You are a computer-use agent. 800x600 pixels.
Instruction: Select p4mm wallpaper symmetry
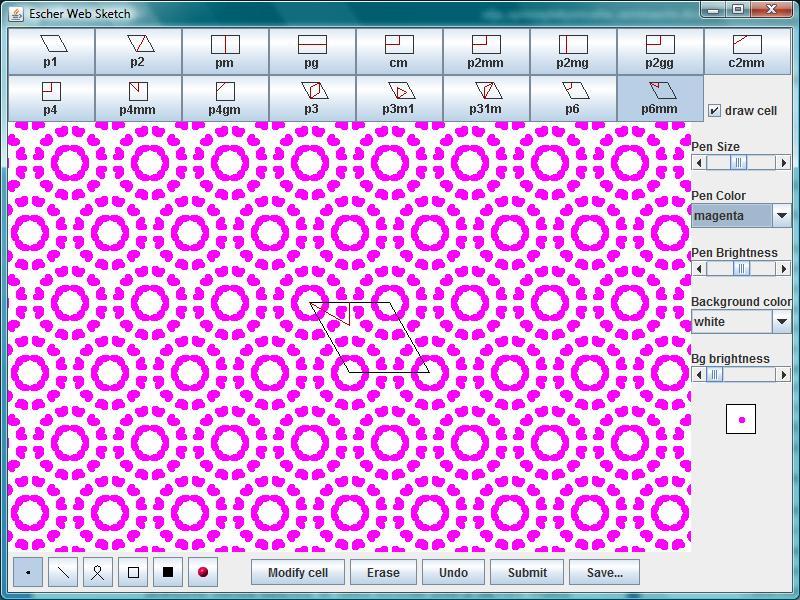138,98
